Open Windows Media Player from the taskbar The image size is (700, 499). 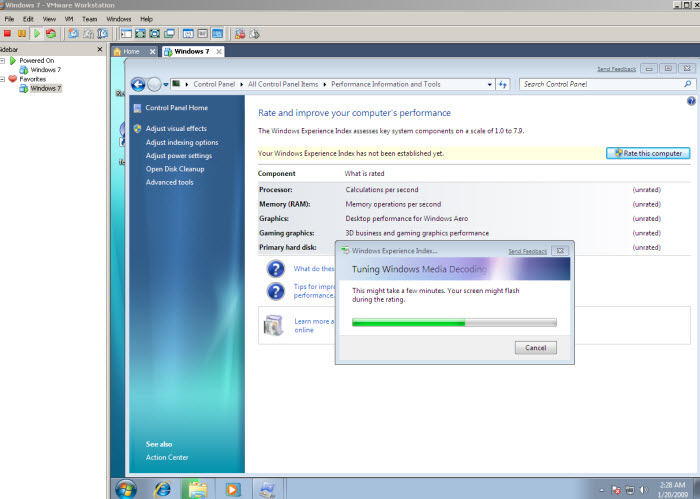232,490
